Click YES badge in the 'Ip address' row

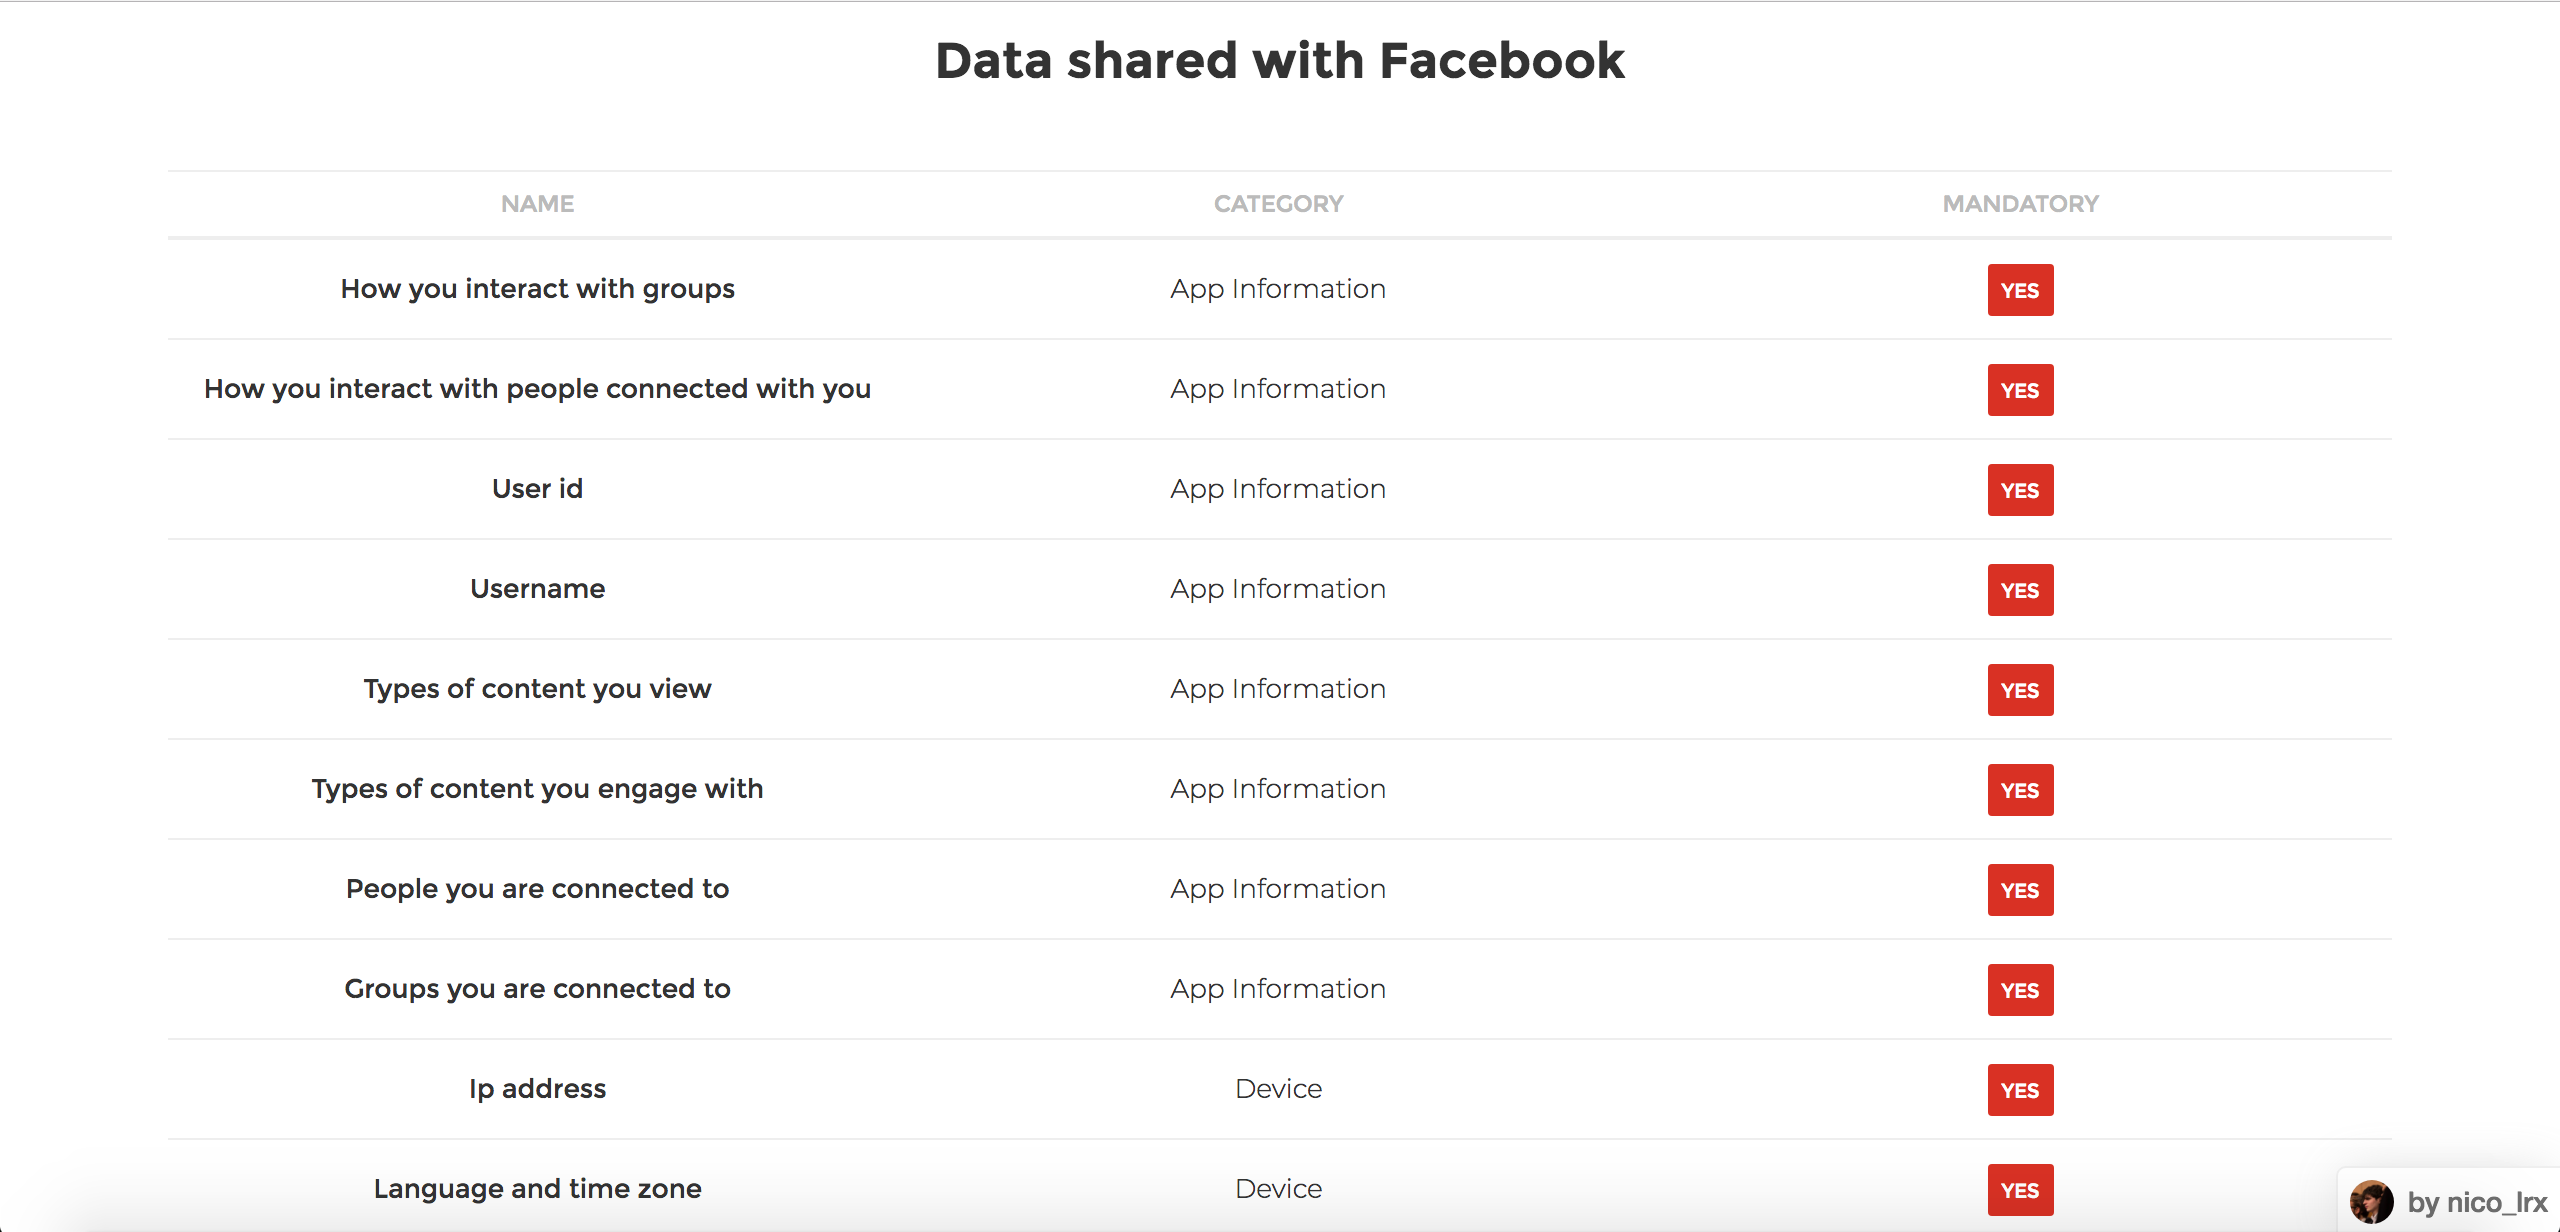click(x=2020, y=1090)
